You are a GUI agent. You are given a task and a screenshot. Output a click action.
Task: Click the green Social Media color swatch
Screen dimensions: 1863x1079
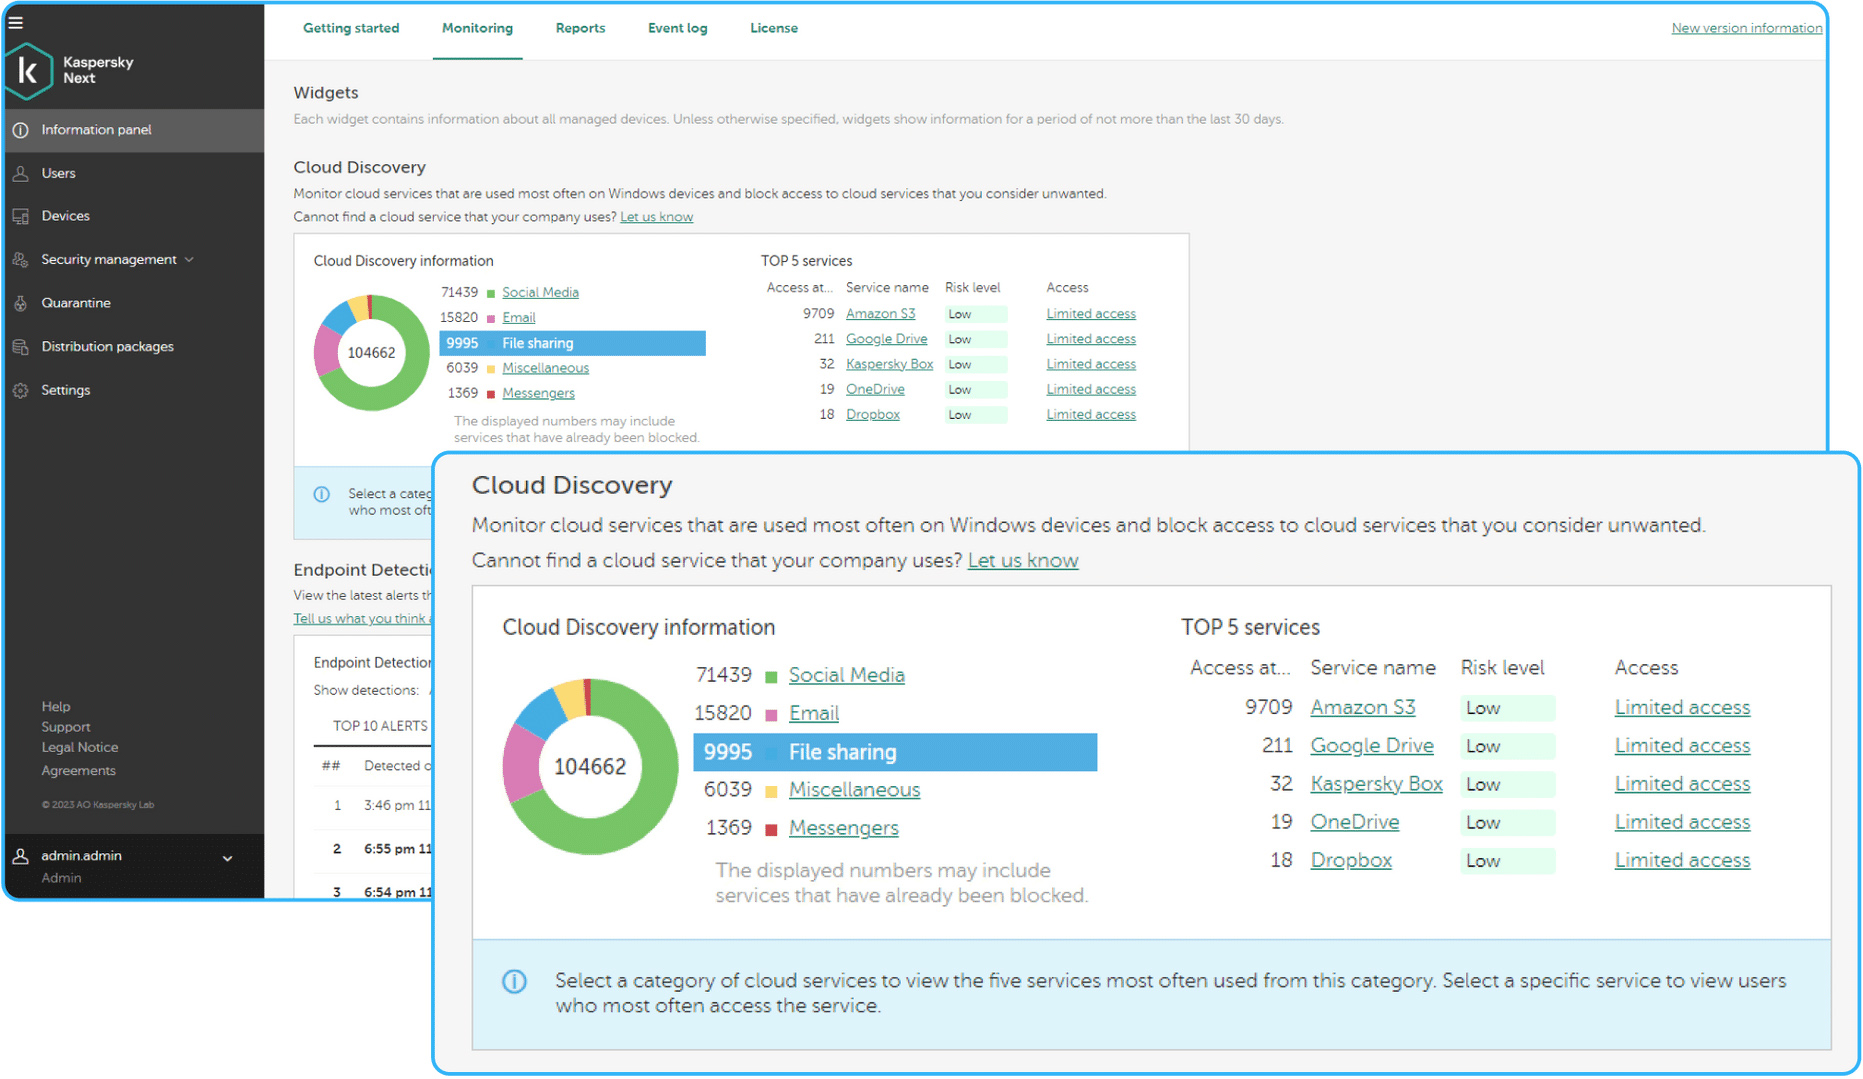tap(771, 677)
